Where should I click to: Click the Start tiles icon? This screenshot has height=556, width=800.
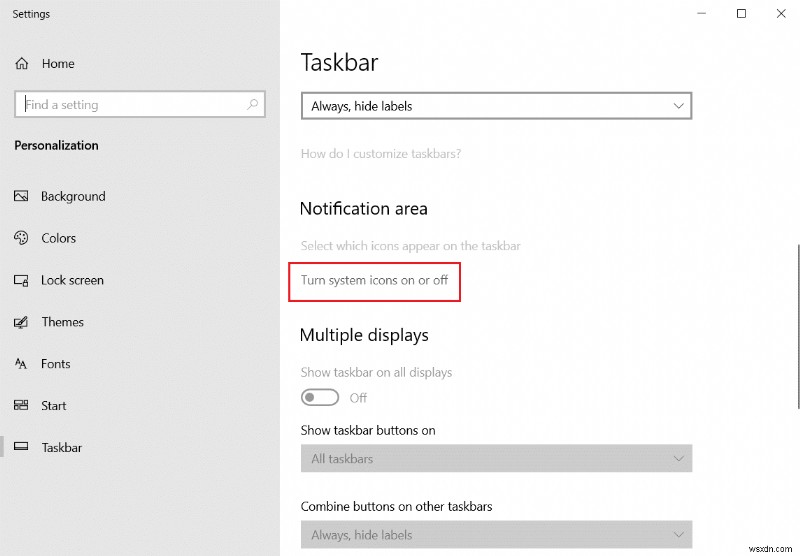21,406
